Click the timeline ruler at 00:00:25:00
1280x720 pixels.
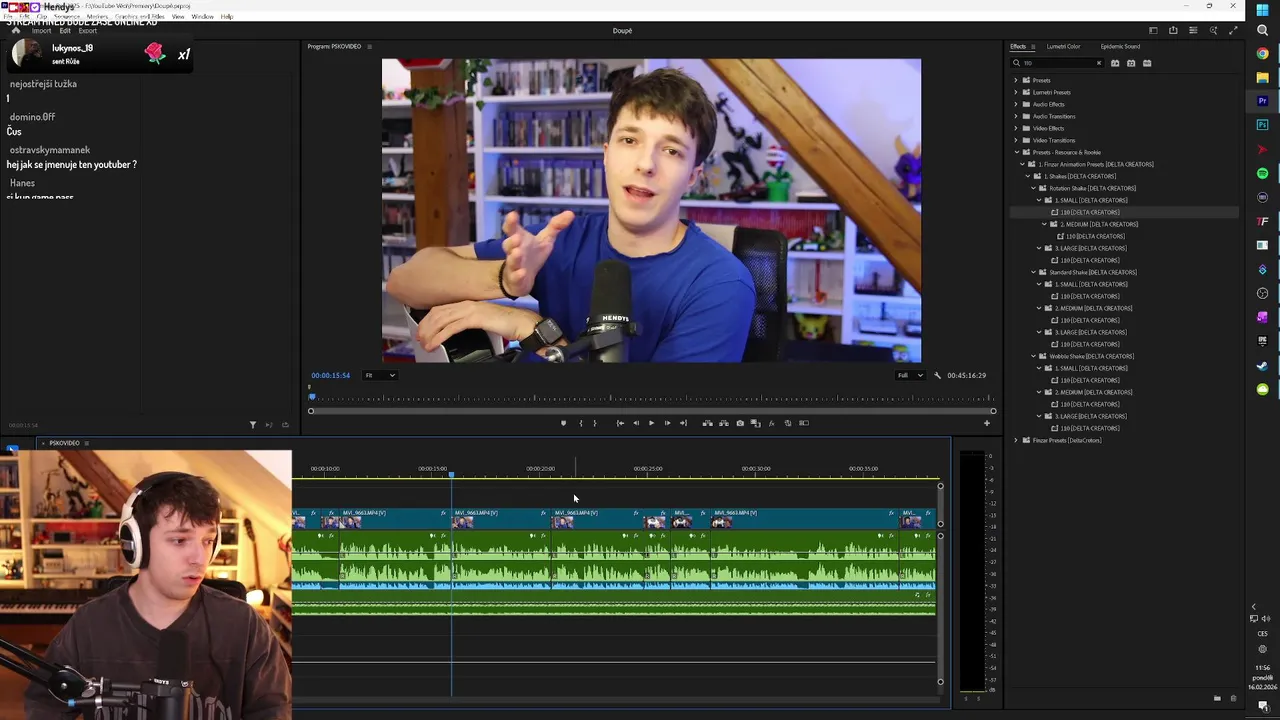coord(648,469)
